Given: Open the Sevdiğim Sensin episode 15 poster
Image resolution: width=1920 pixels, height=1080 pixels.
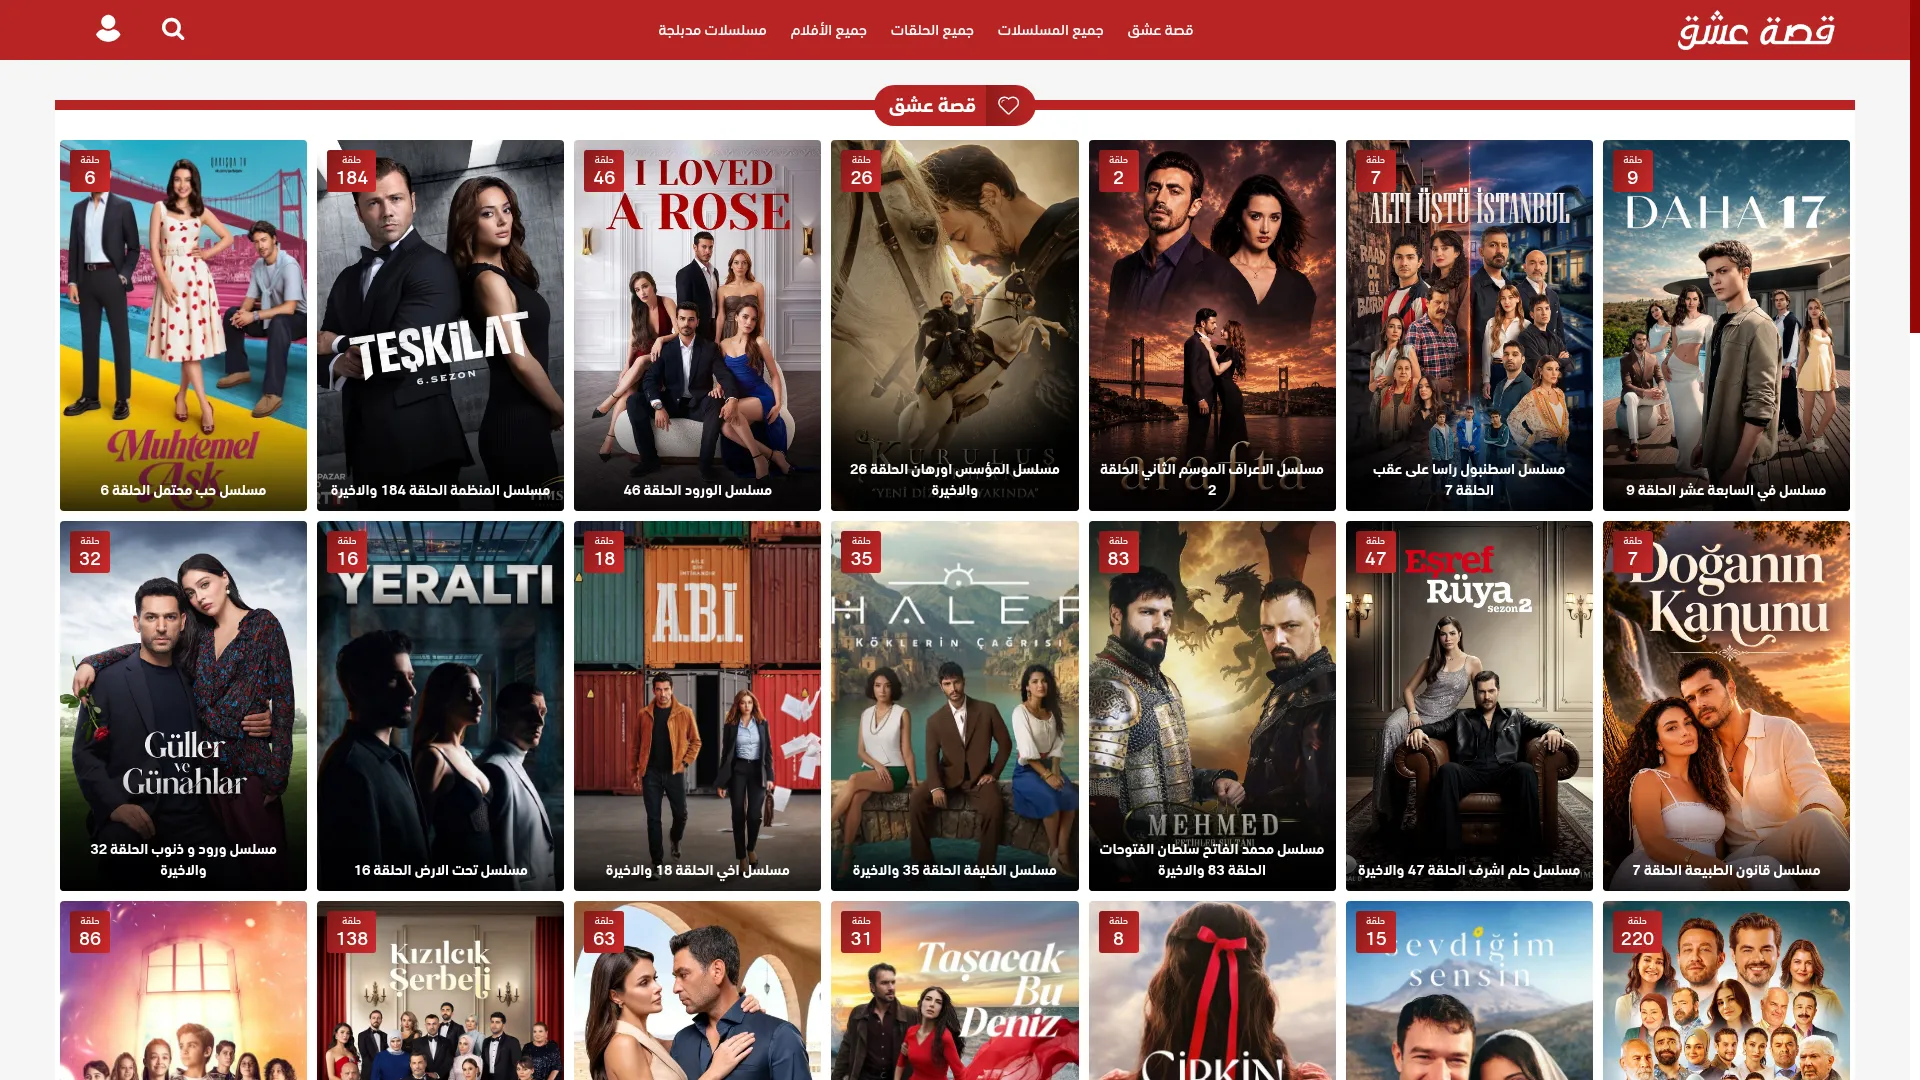Looking at the screenshot, I should pos(1469,990).
